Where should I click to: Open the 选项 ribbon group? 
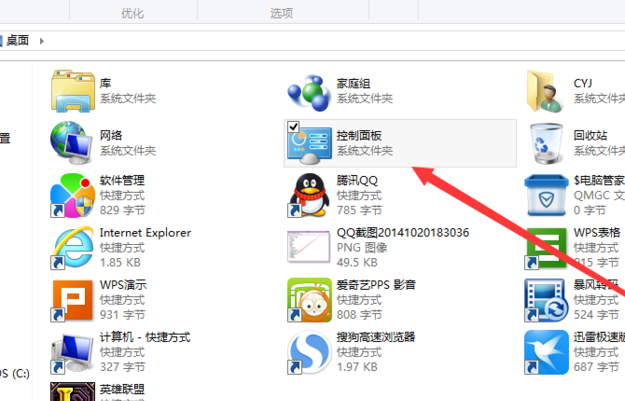pos(281,13)
